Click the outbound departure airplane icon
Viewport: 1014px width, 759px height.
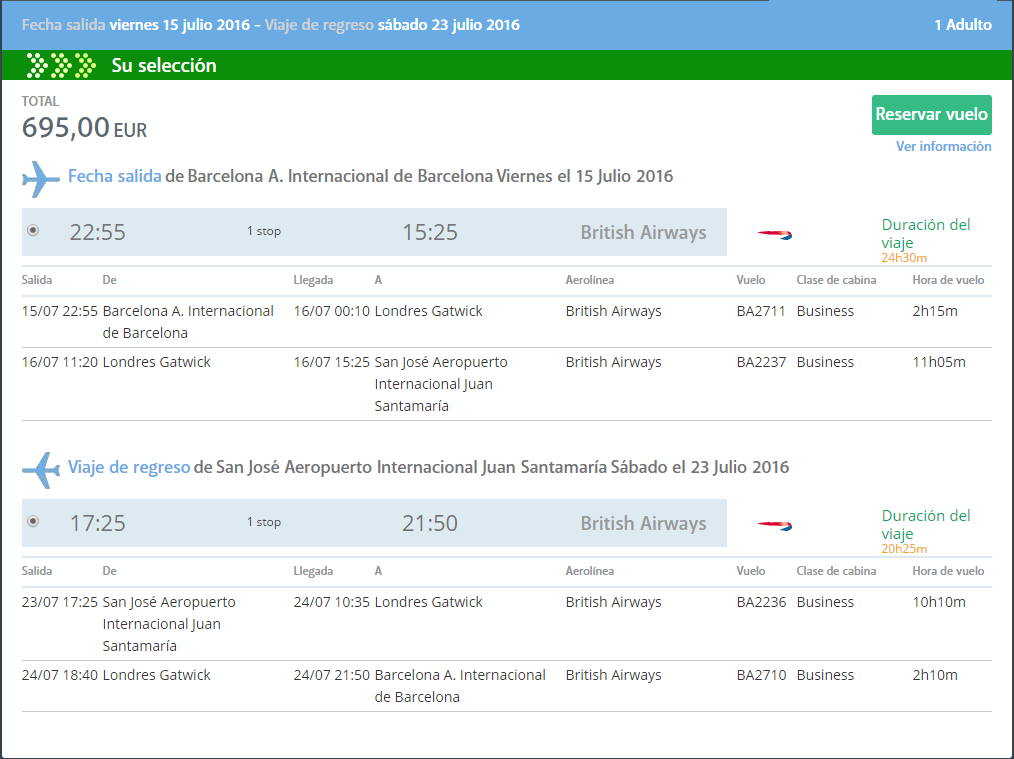click(x=41, y=179)
